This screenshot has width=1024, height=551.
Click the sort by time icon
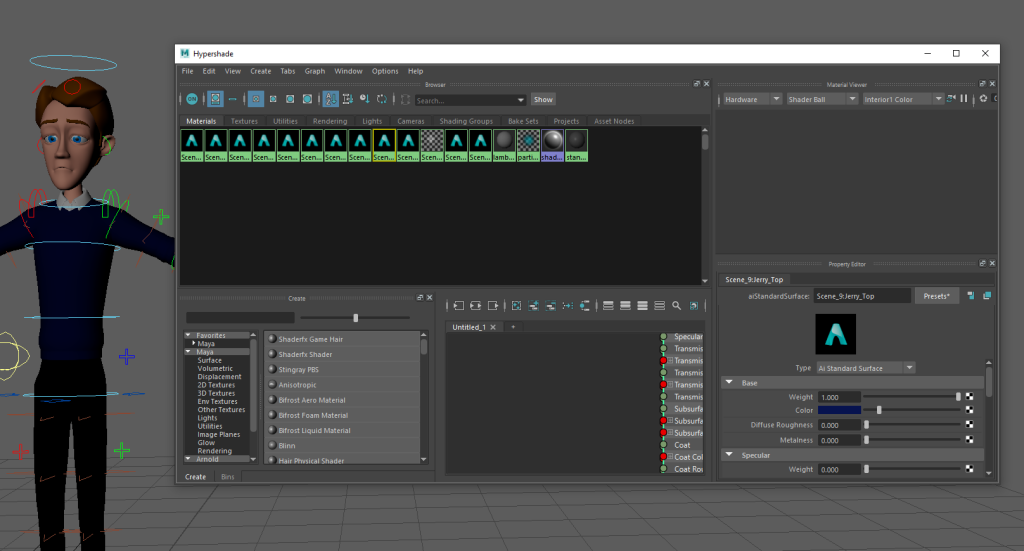(365, 99)
